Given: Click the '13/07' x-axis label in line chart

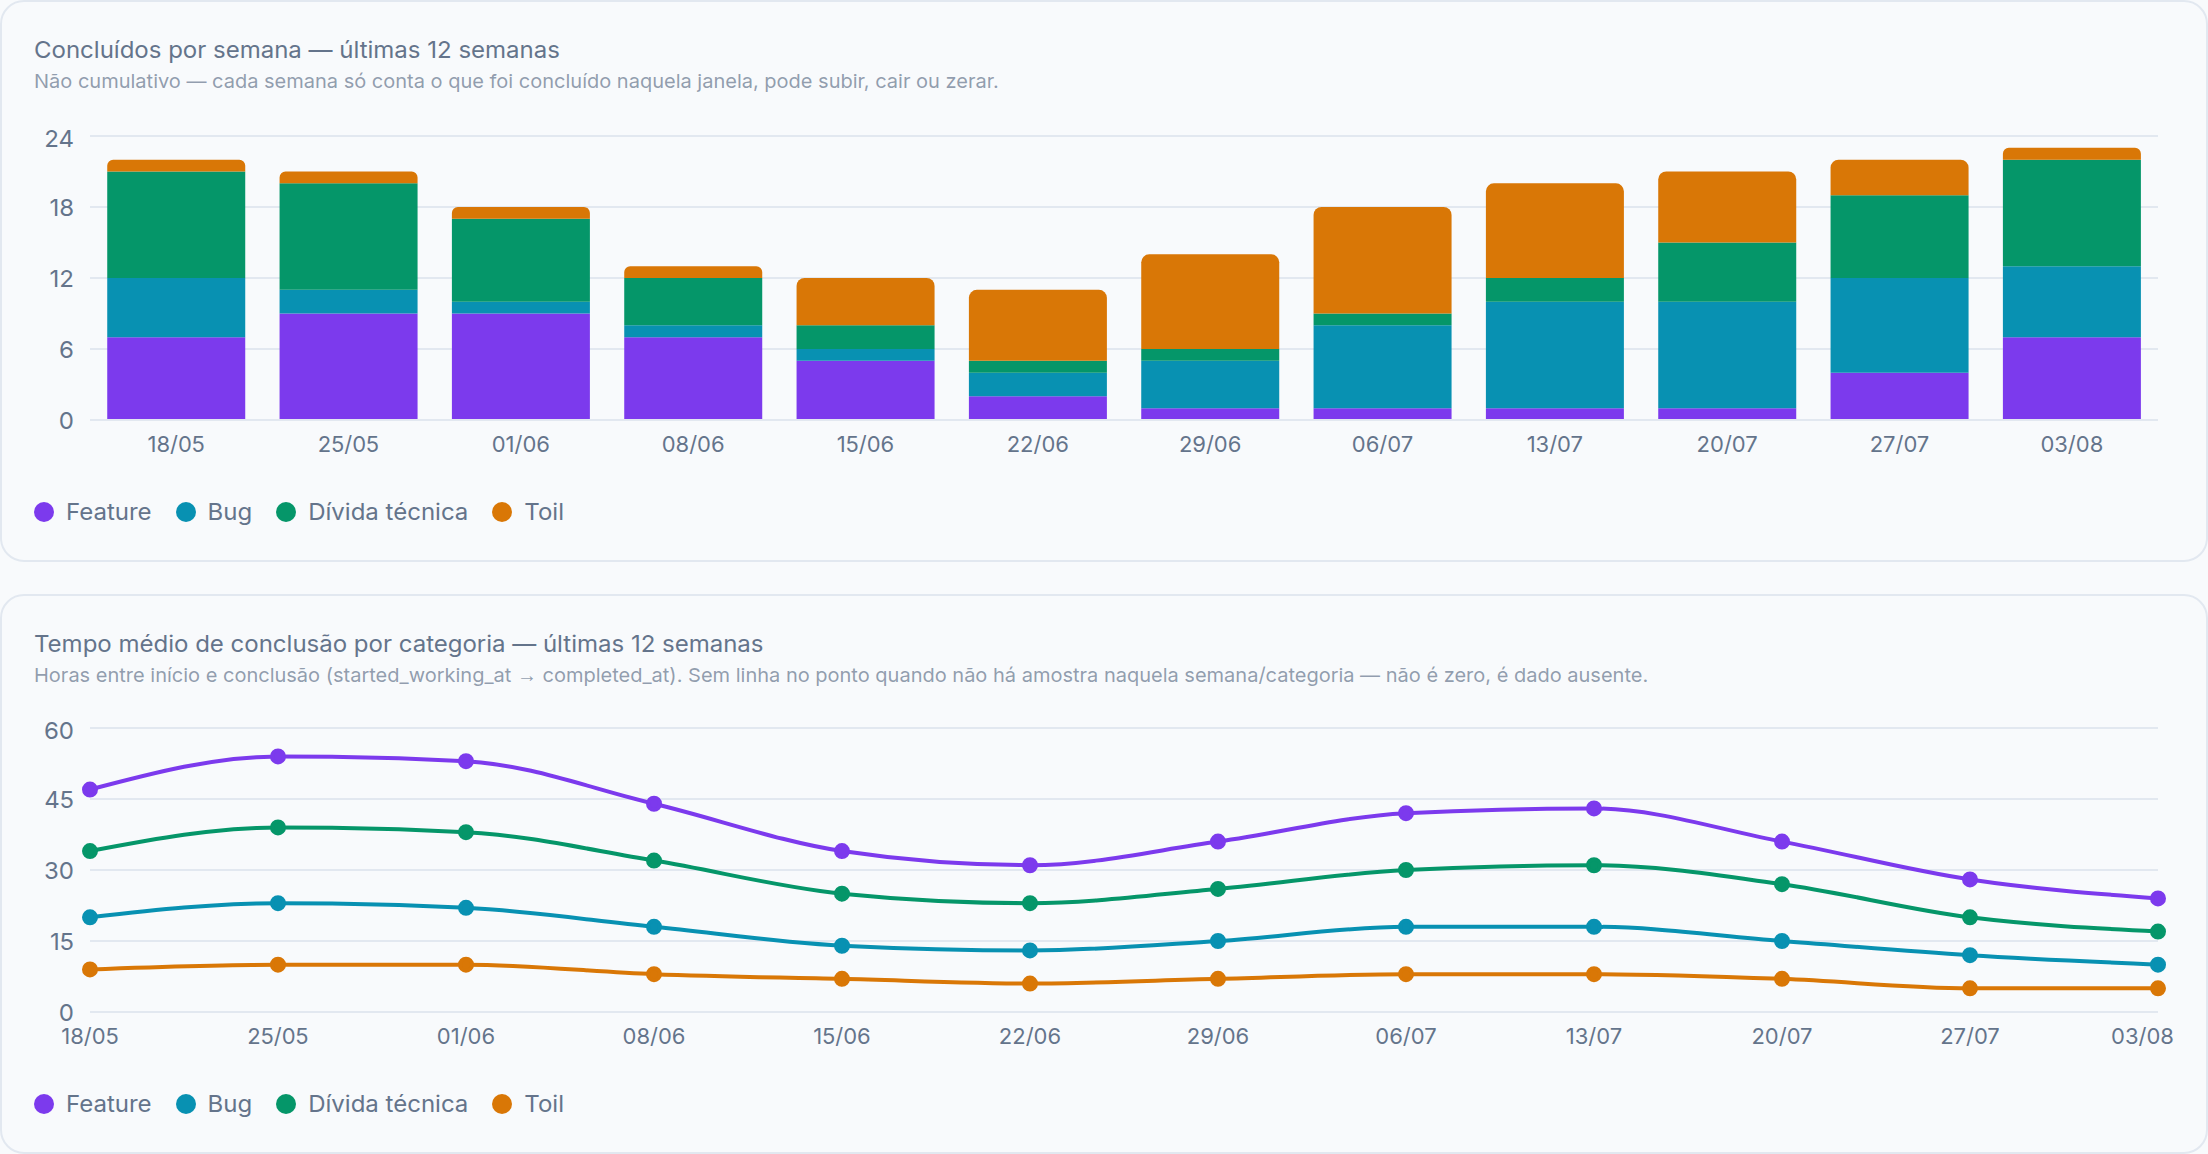Looking at the screenshot, I should coord(1594,1036).
